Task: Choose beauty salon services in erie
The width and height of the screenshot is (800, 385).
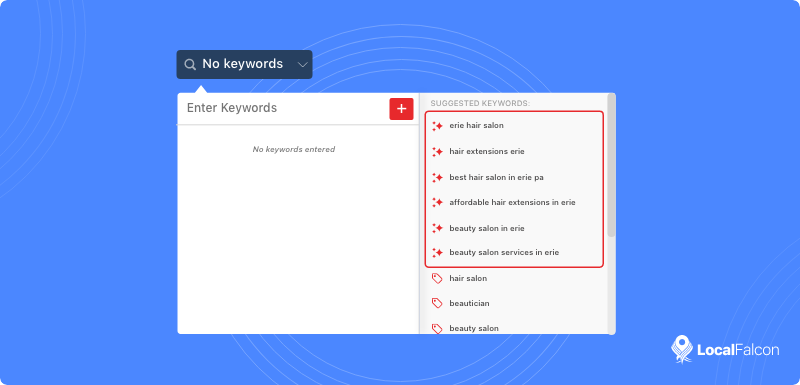Action: (x=504, y=252)
